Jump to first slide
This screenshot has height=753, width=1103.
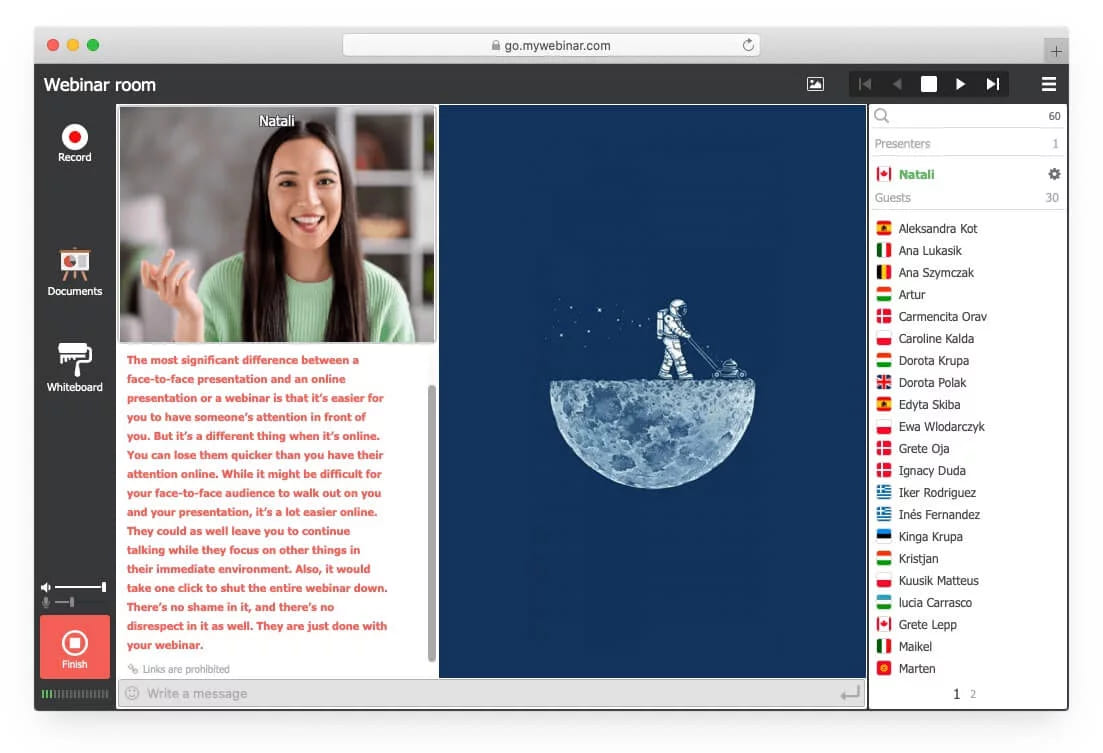(865, 84)
